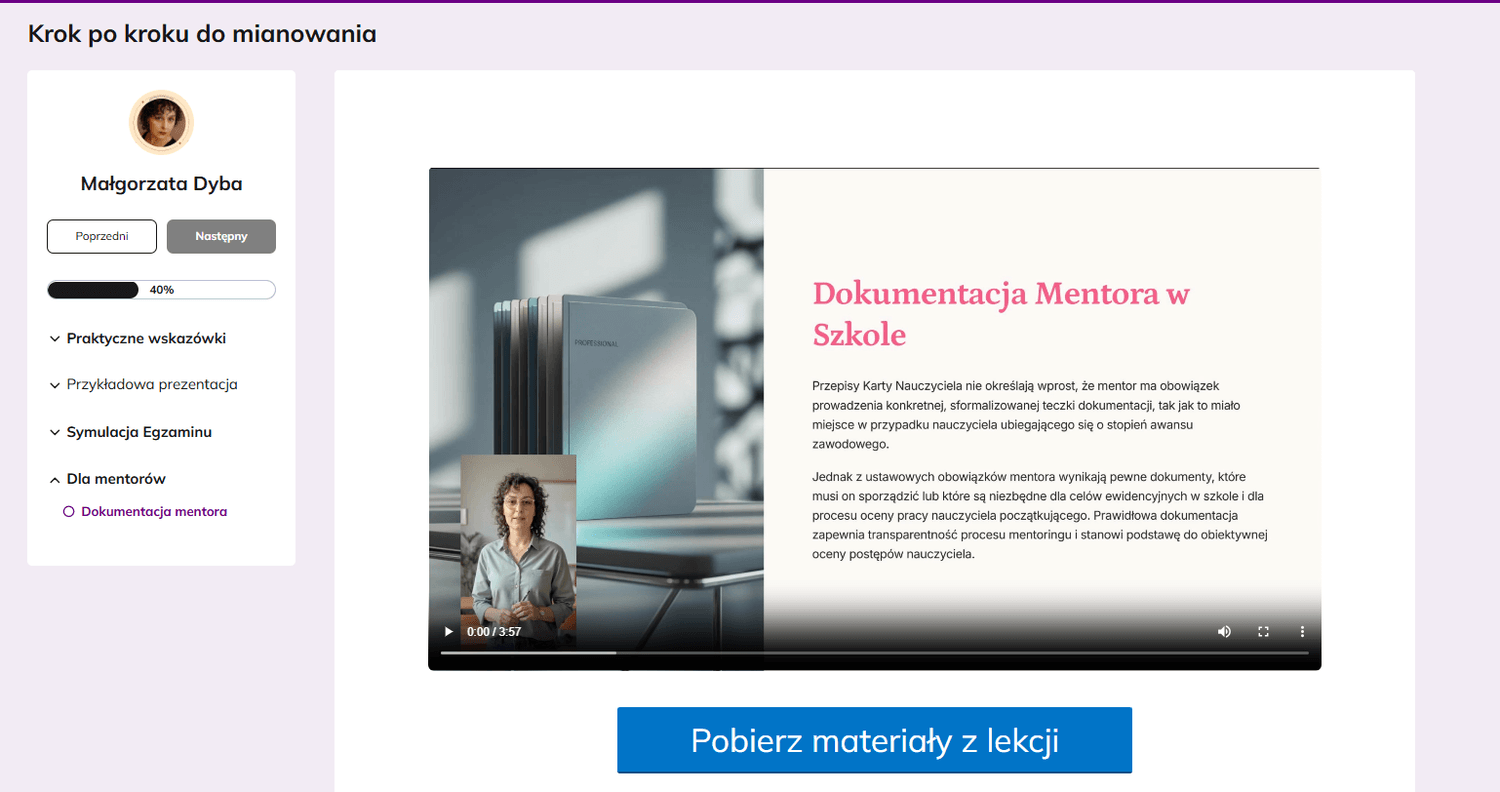1500x792 pixels.
Task: Select the circle next to Dokumentacja mentora
Action: coord(69,512)
